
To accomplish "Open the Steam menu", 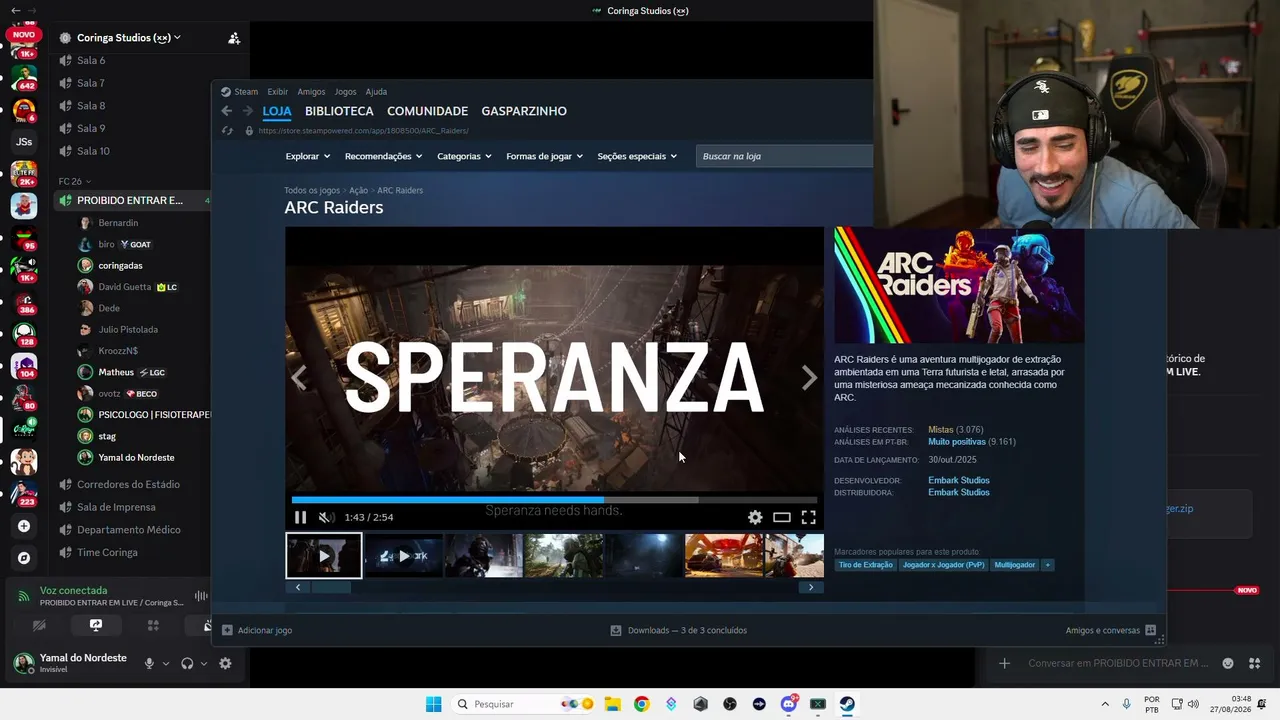I will tap(246, 92).
